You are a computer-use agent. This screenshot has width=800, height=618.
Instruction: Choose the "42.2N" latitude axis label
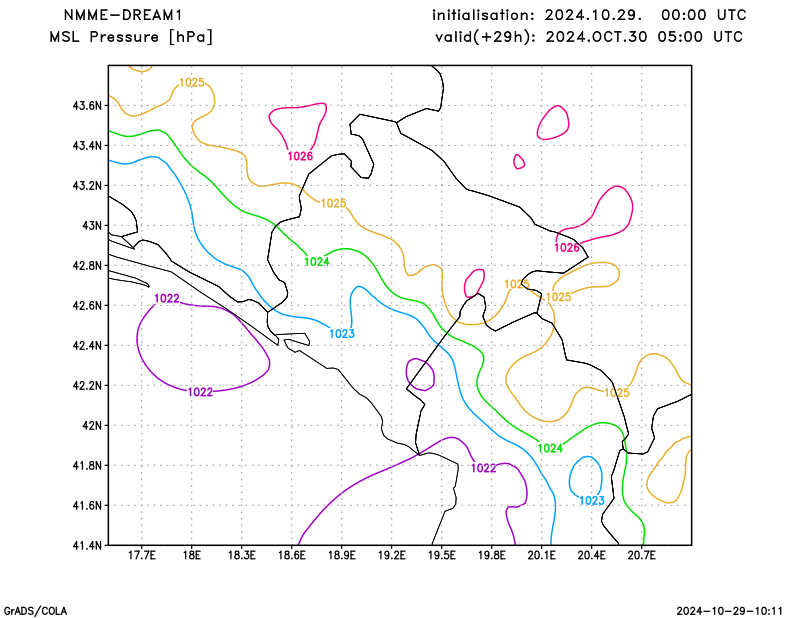tap(87, 386)
